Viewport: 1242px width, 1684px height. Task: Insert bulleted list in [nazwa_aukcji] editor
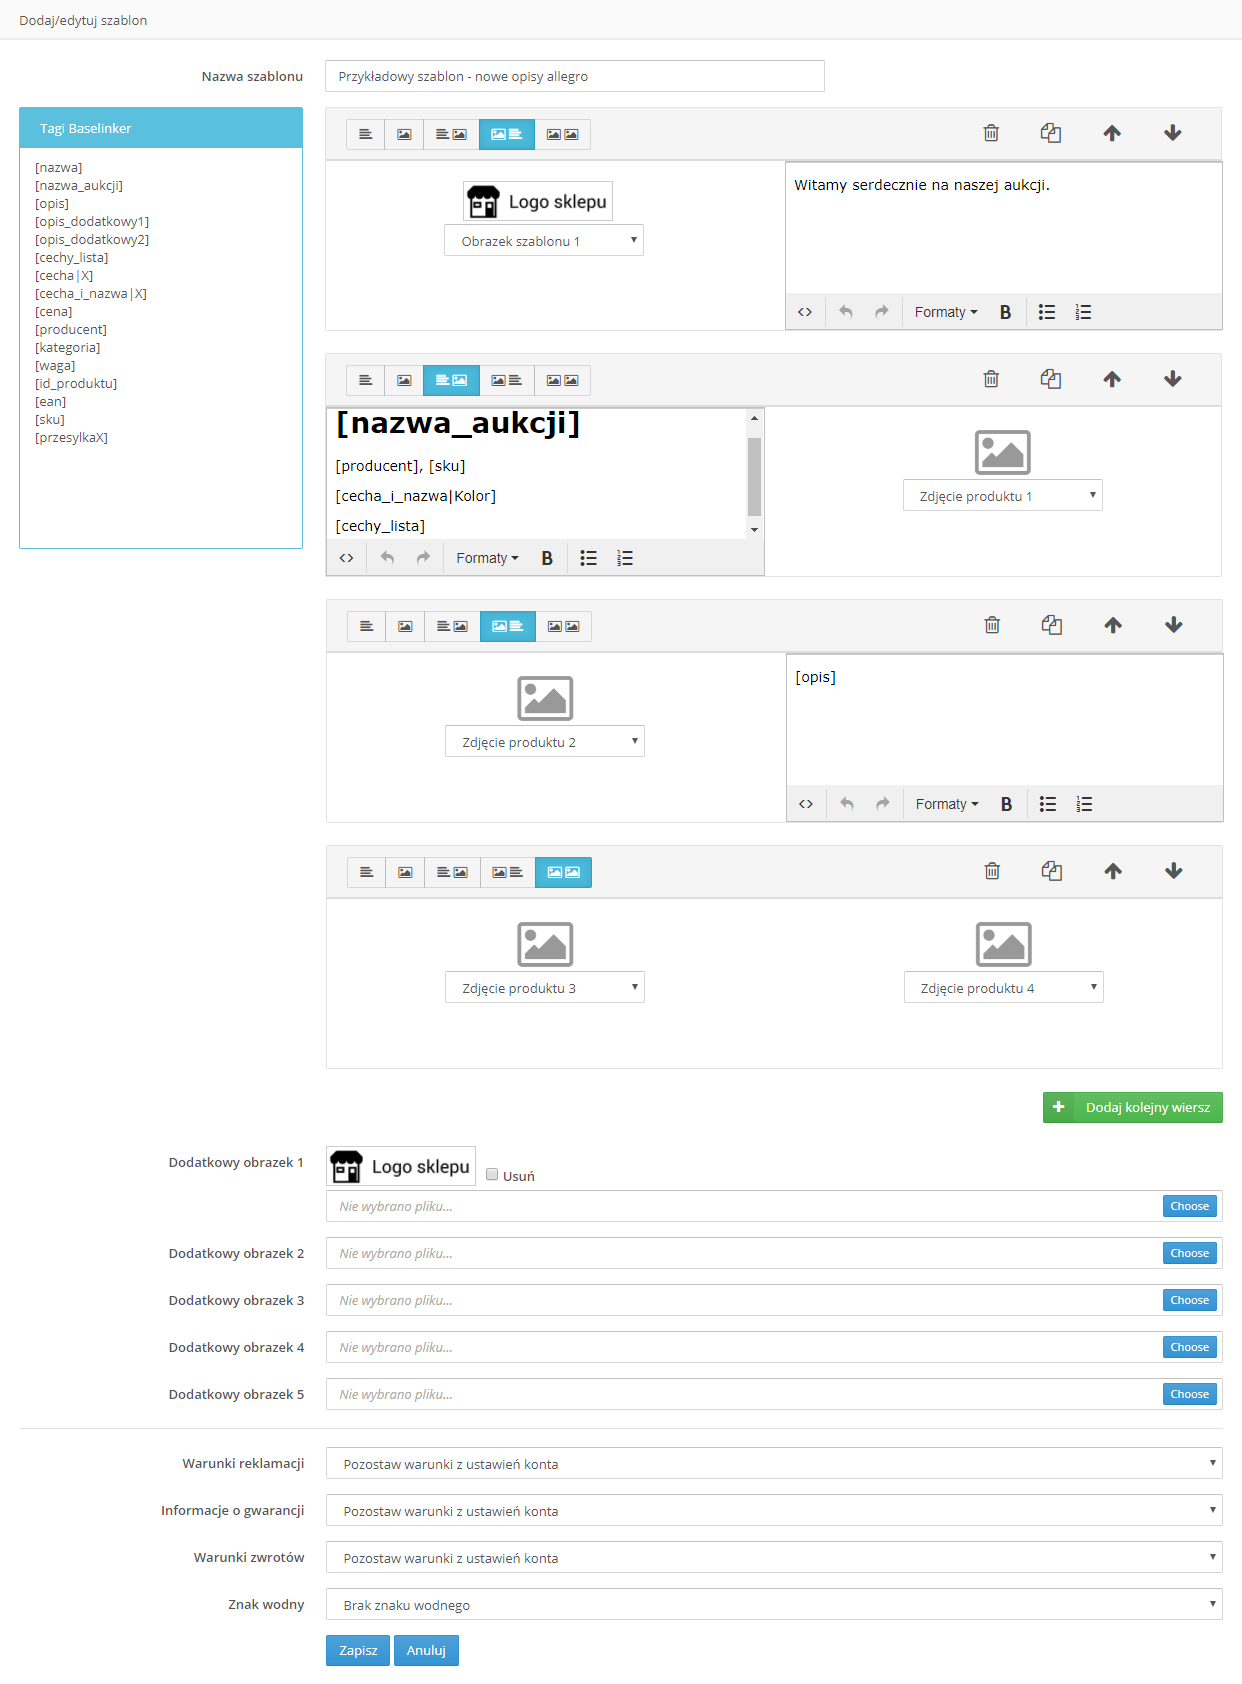pyautogui.click(x=589, y=558)
